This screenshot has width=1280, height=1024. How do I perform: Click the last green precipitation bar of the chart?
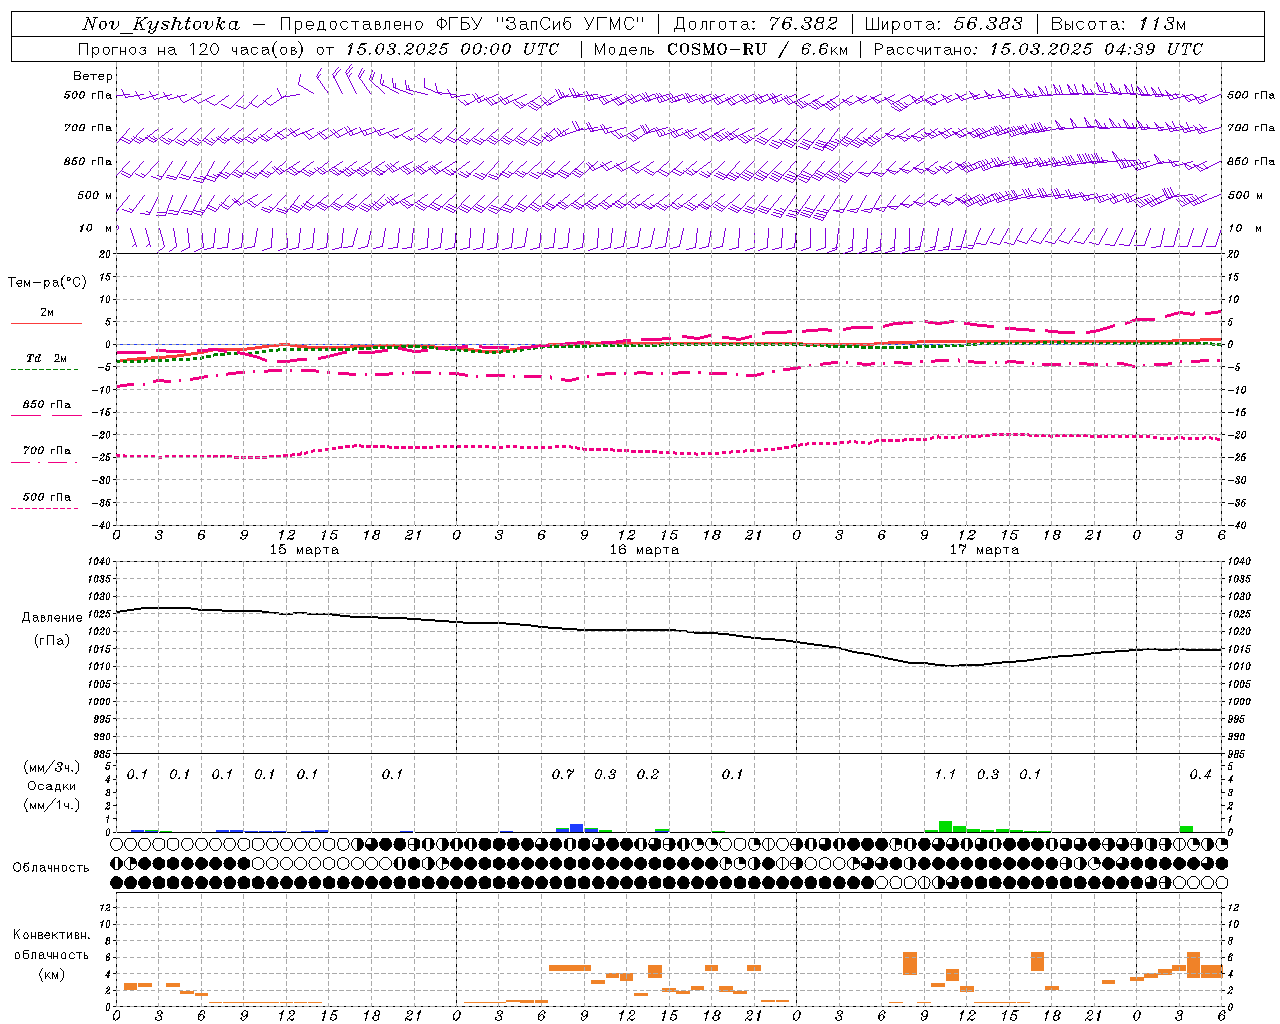click(1186, 829)
